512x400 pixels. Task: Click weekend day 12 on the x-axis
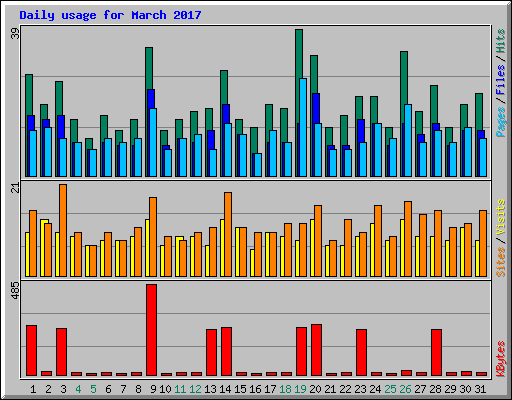tap(195, 389)
